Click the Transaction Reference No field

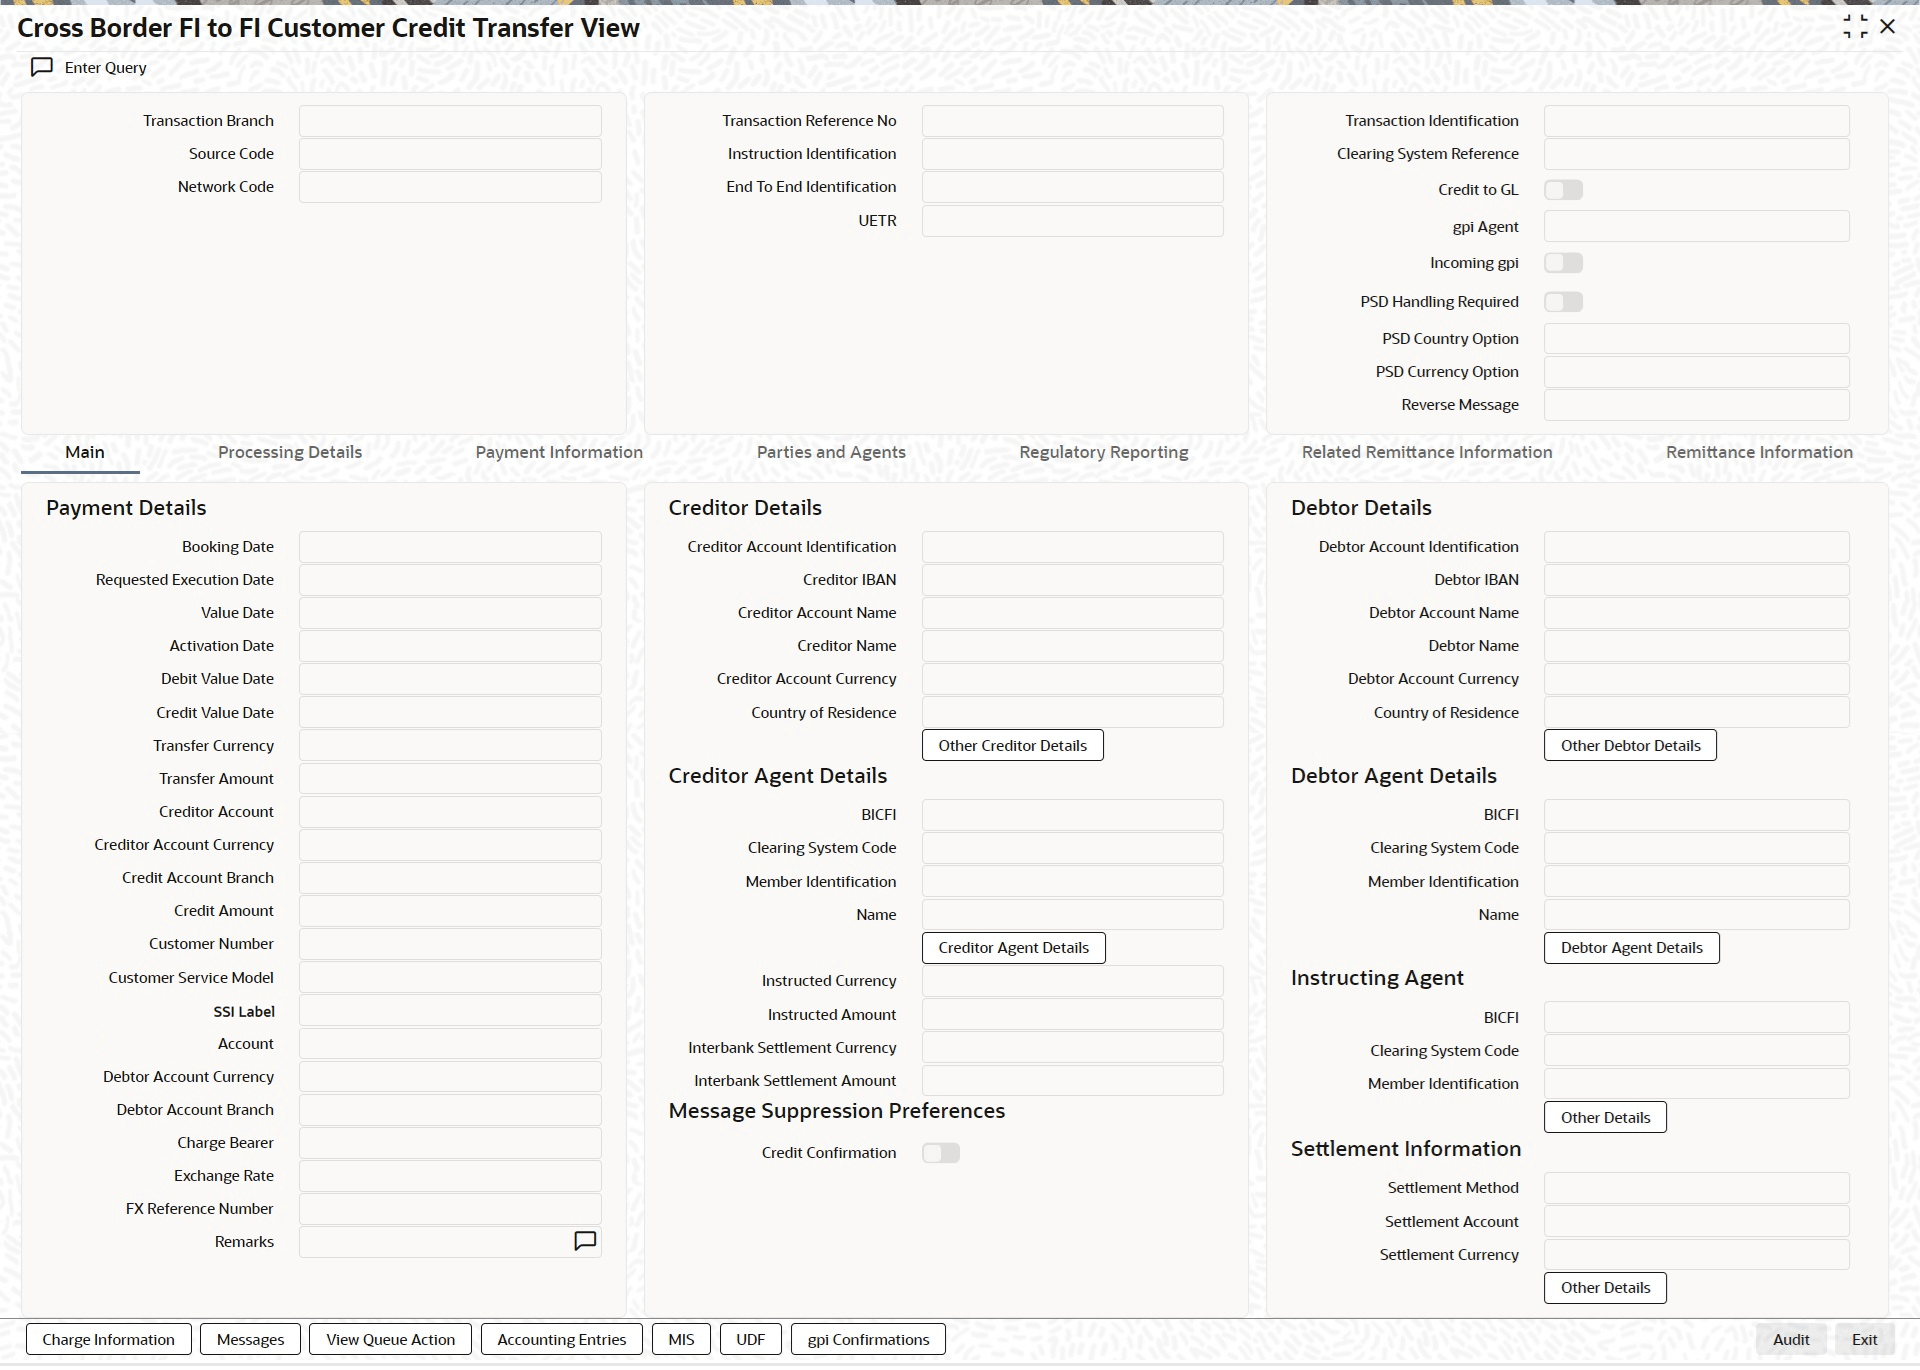tap(1072, 121)
